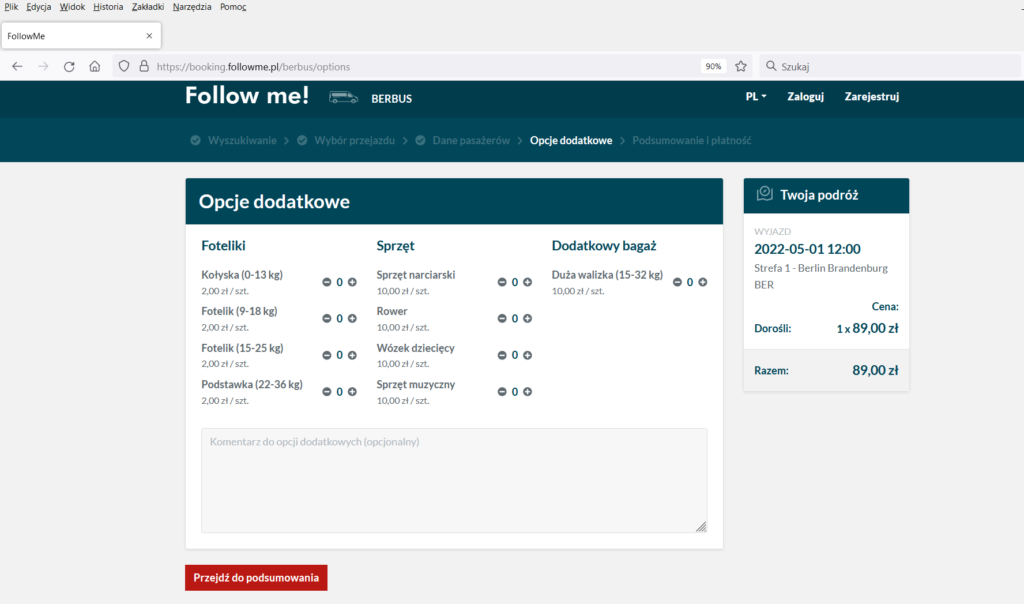This screenshot has width=1024, height=604.
Task: Decrease Fotelik (9-18 kg) quantity with minus
Action: click(327, 318)
